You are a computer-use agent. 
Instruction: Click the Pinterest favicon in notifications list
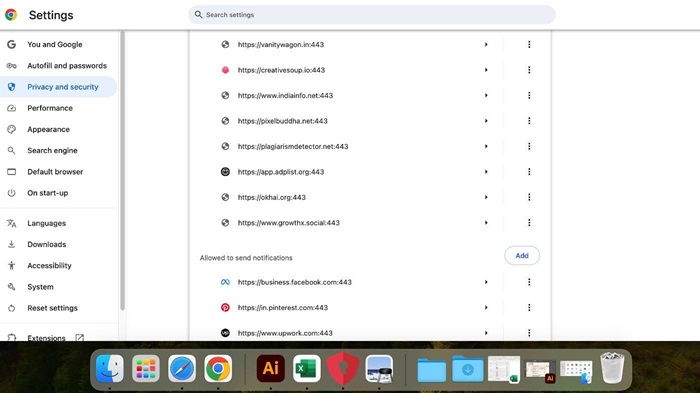[x=225, y=307]
